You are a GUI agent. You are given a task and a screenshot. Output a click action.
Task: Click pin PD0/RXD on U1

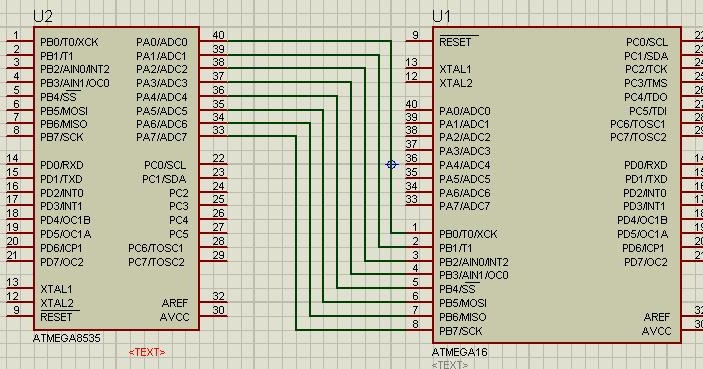(646, 165)
